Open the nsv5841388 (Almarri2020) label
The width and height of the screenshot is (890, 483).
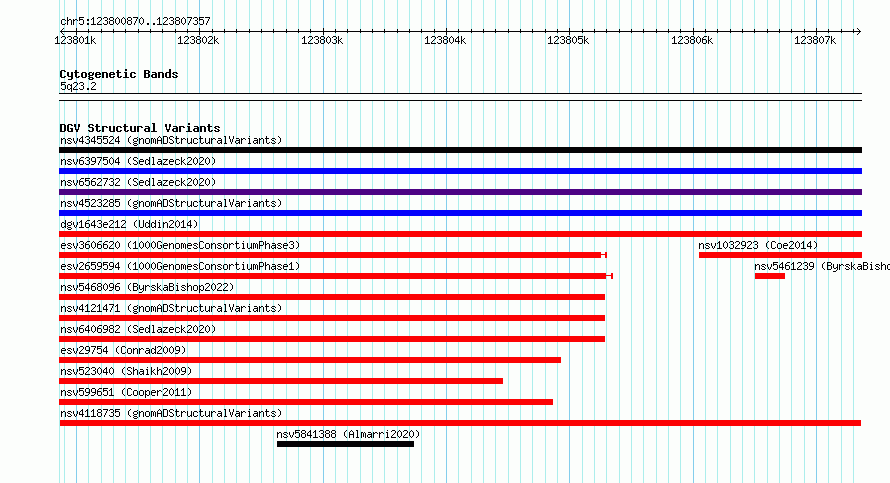tap(348, 434)
